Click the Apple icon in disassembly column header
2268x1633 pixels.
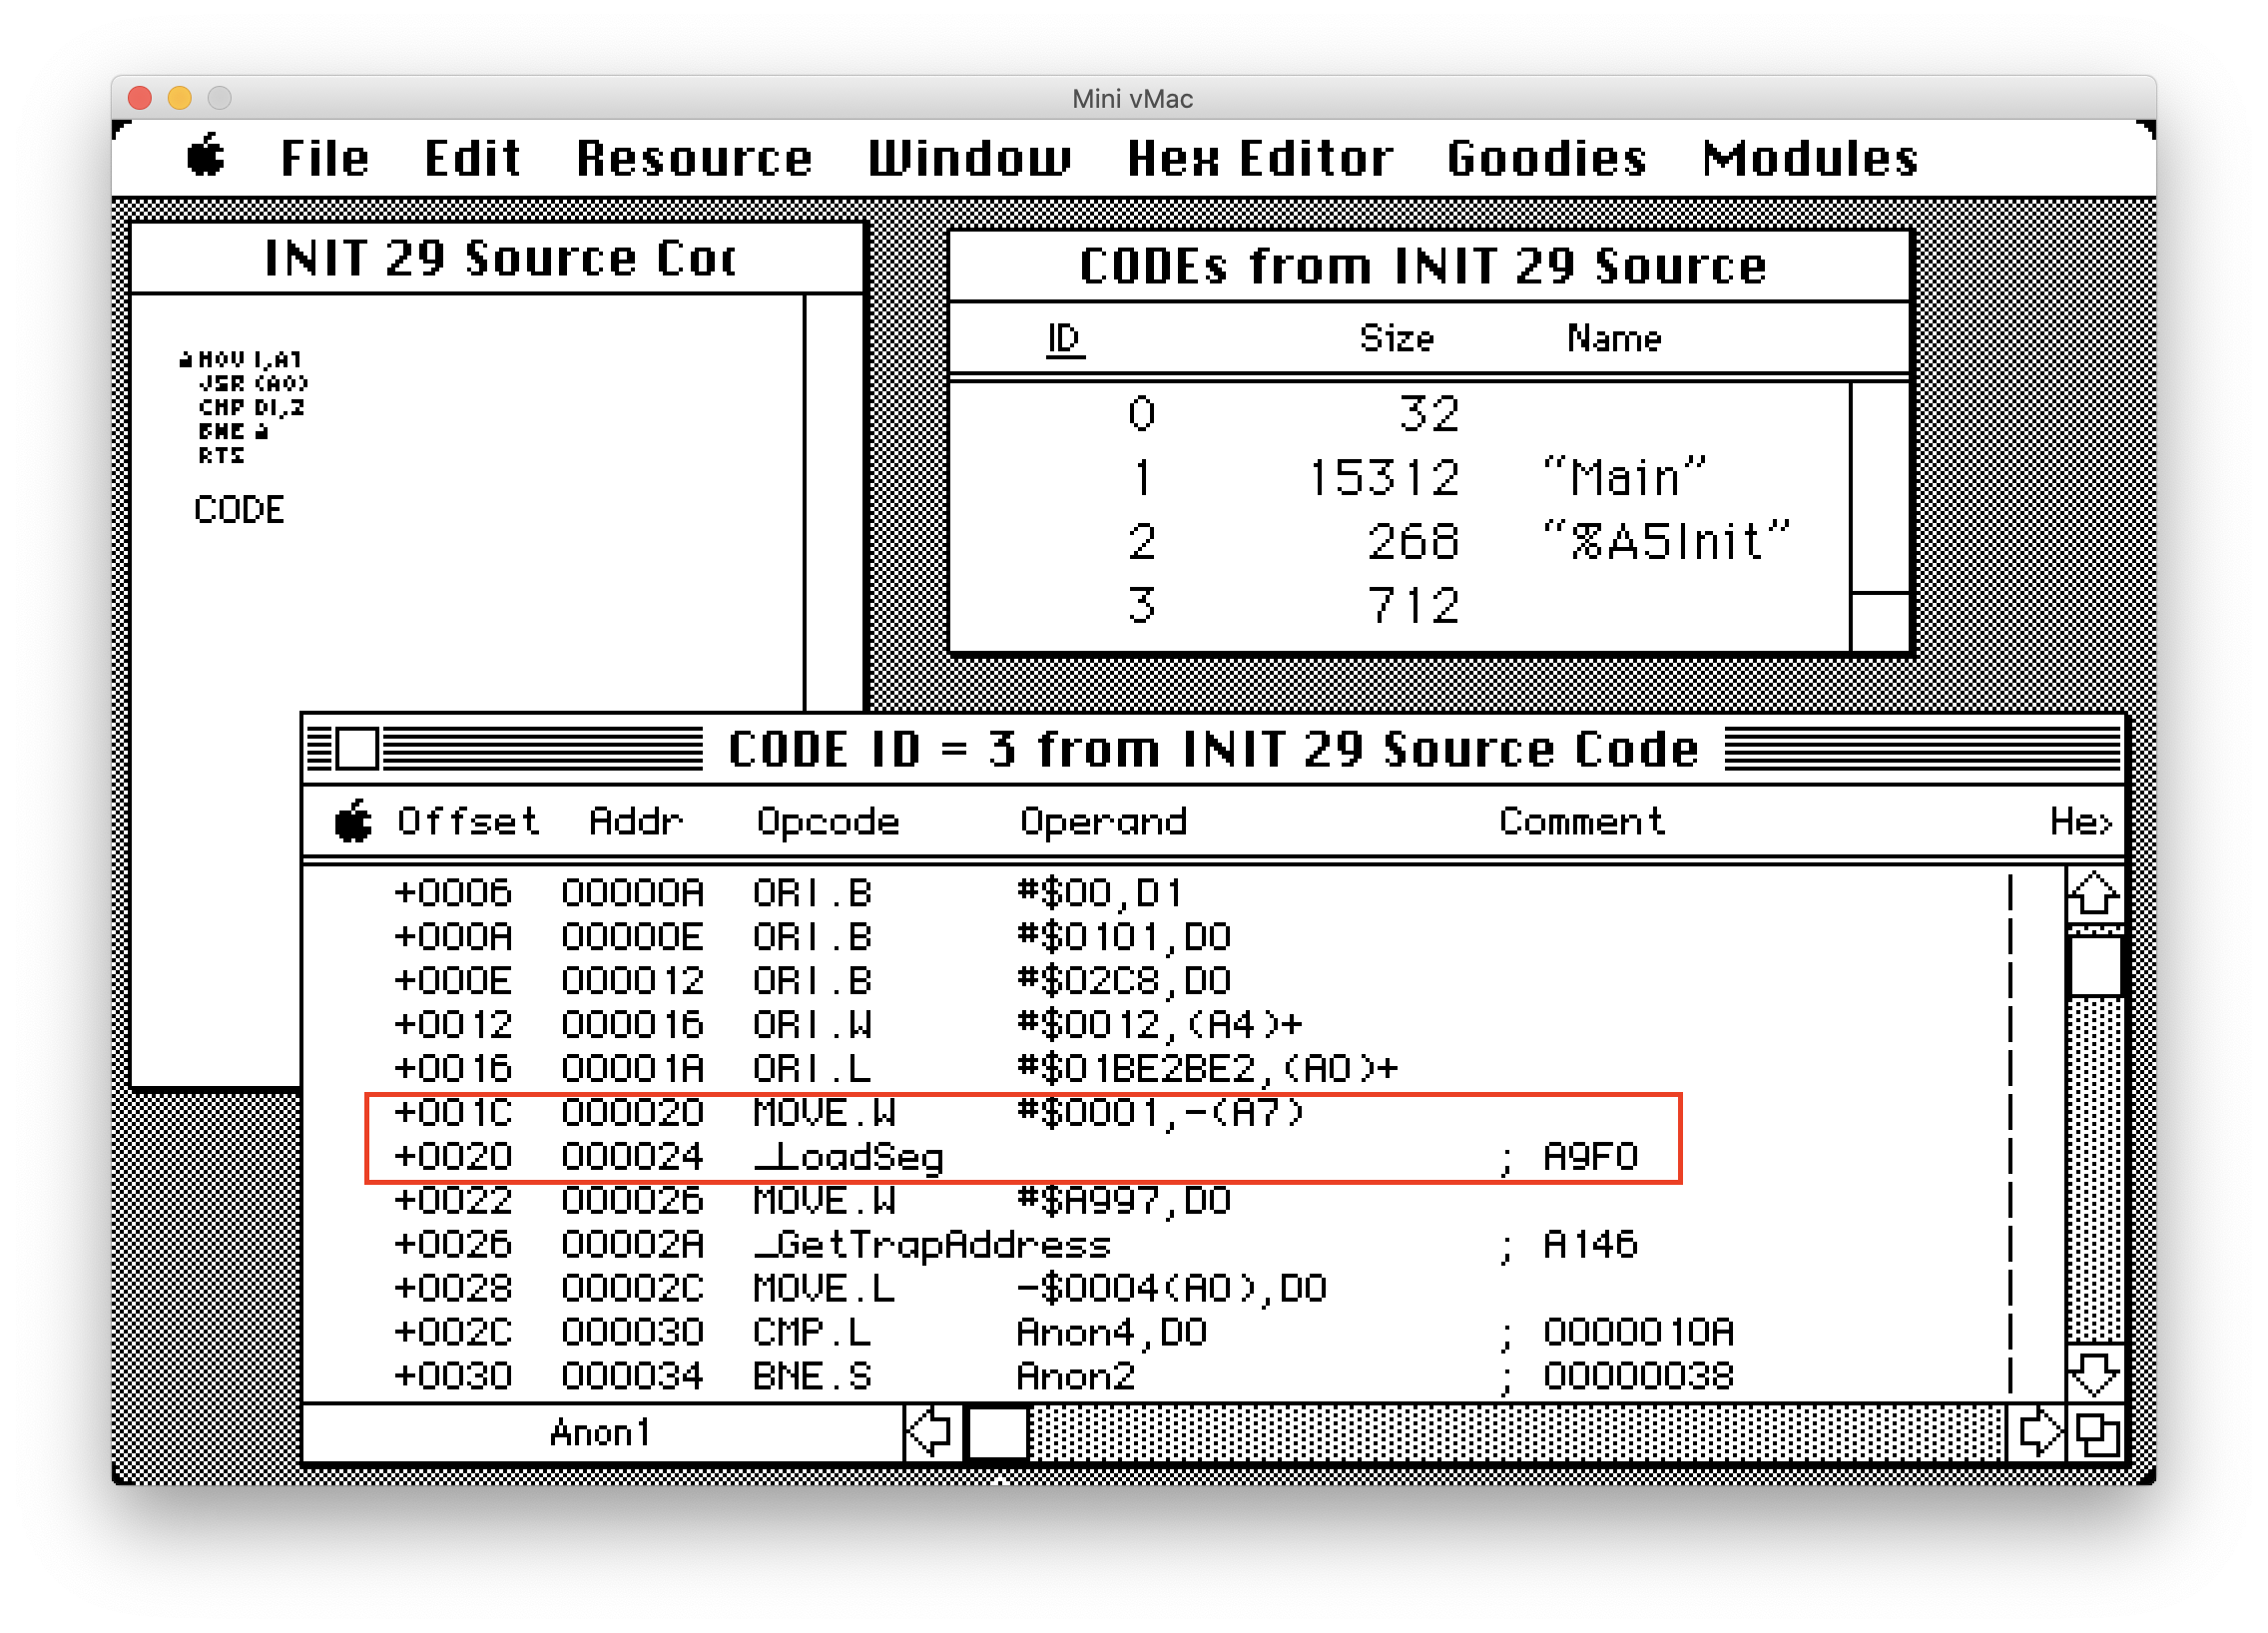click(x=353, y=821)
